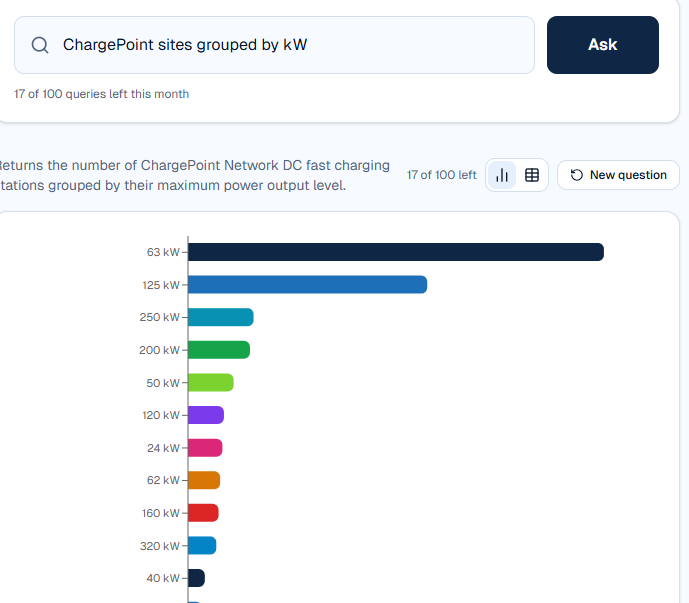Screen dimensions: 689x603
Task: Click the '250 kW' axis label
Action: [x=160, y=317]
